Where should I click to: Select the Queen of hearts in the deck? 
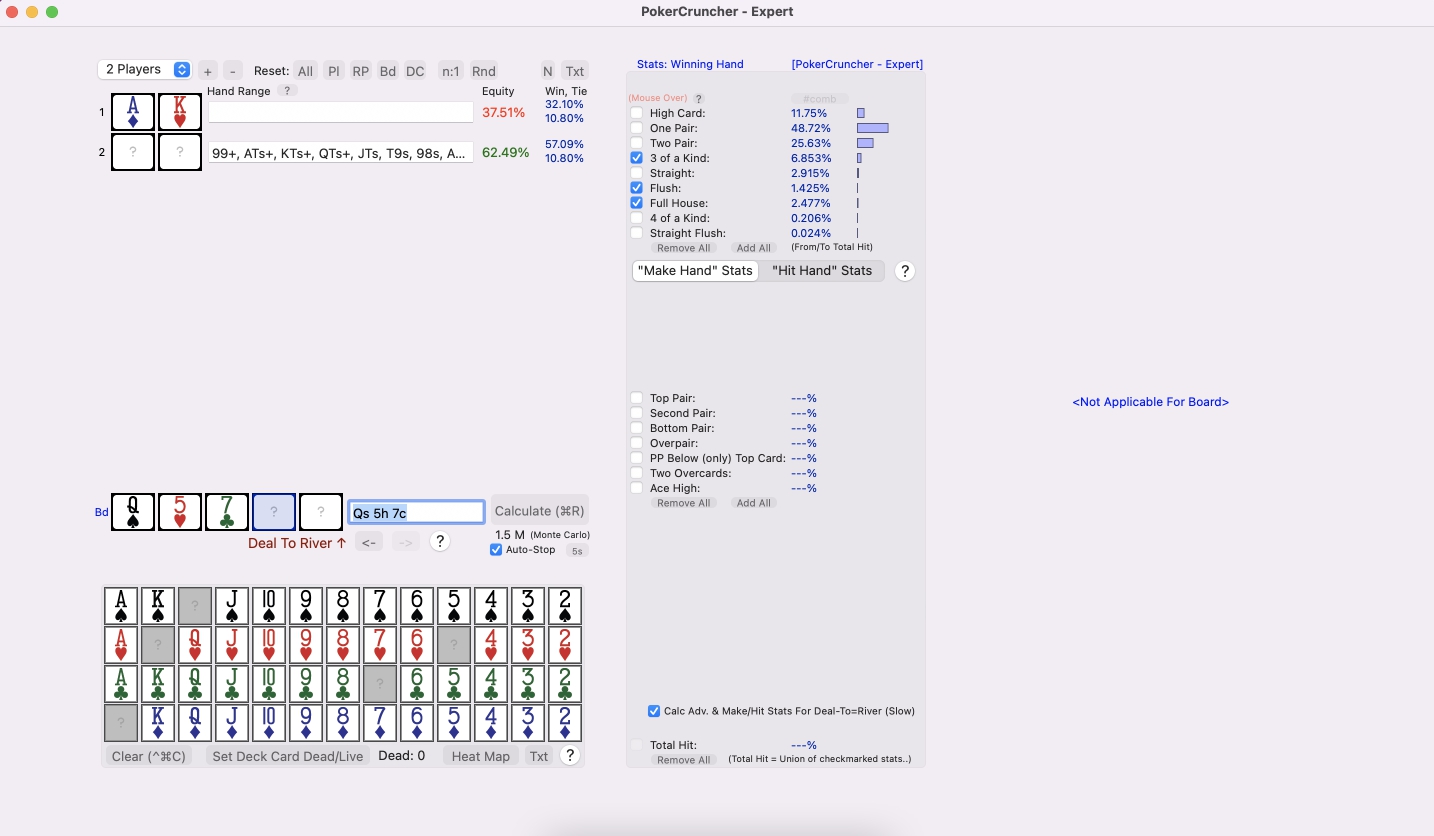coord(195,645)
